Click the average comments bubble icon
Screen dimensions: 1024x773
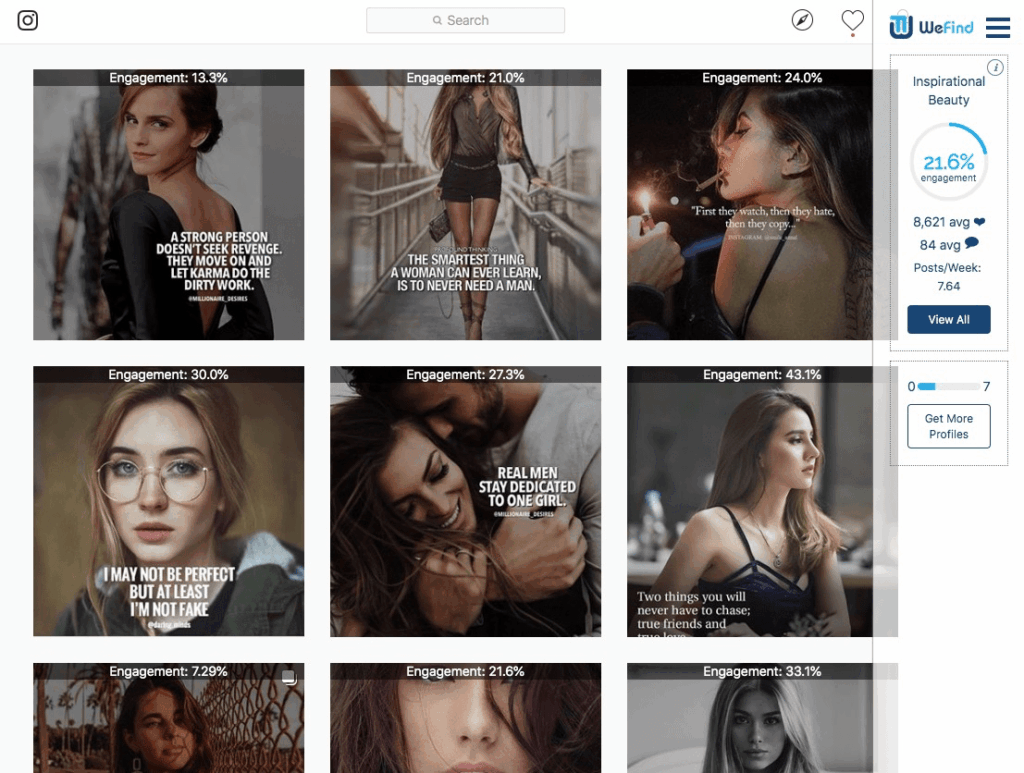point(972,244)
